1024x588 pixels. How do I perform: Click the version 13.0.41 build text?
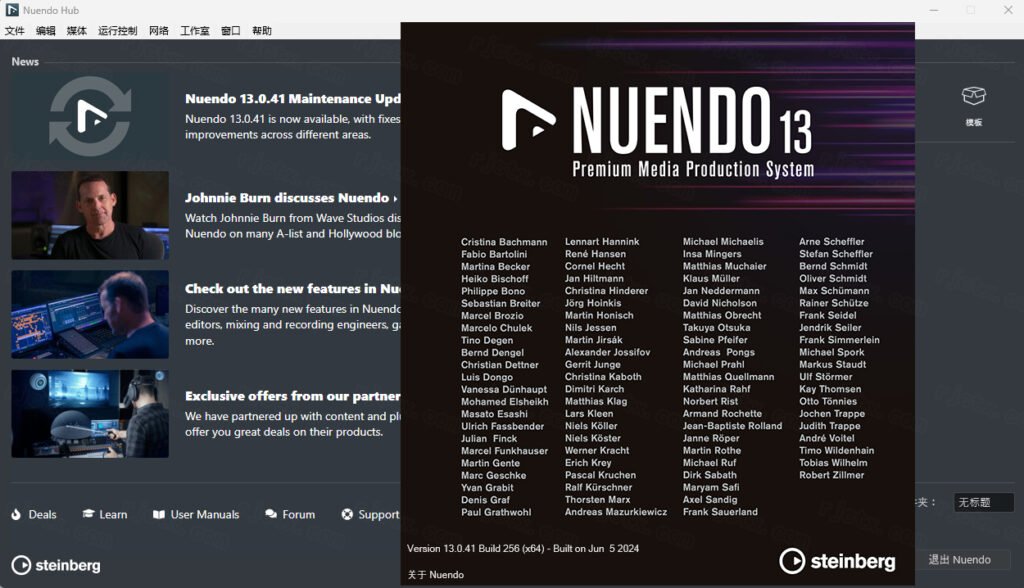pyautogui.click(x=523, y=549)
